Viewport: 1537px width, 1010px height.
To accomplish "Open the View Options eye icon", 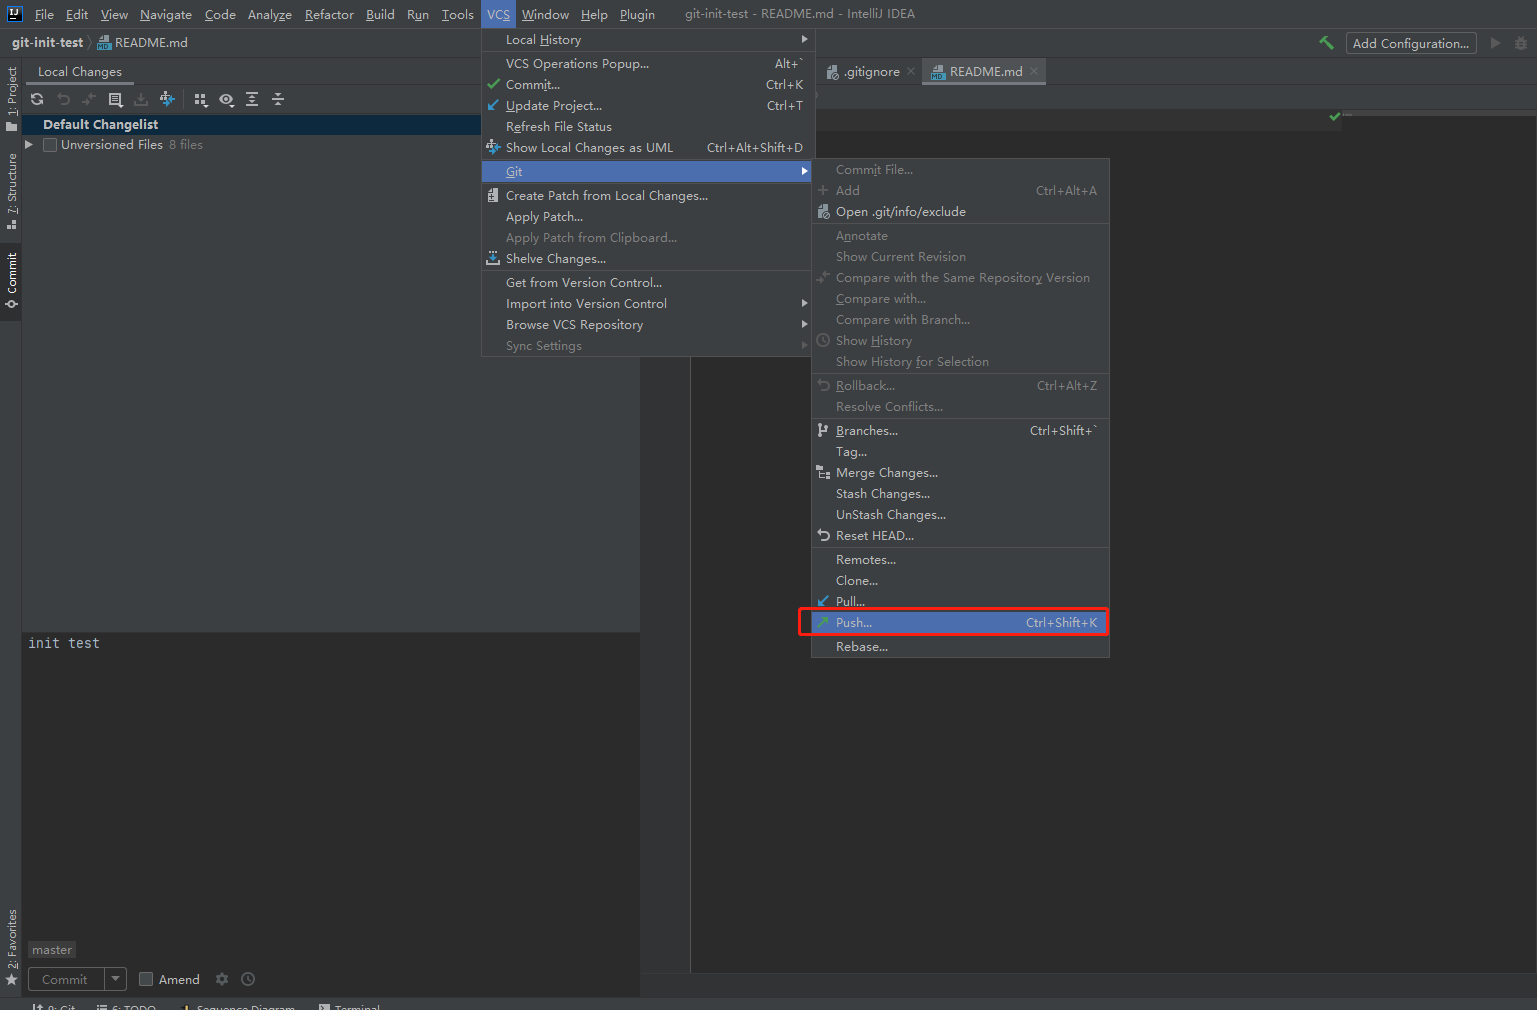I will click(227, 99).
